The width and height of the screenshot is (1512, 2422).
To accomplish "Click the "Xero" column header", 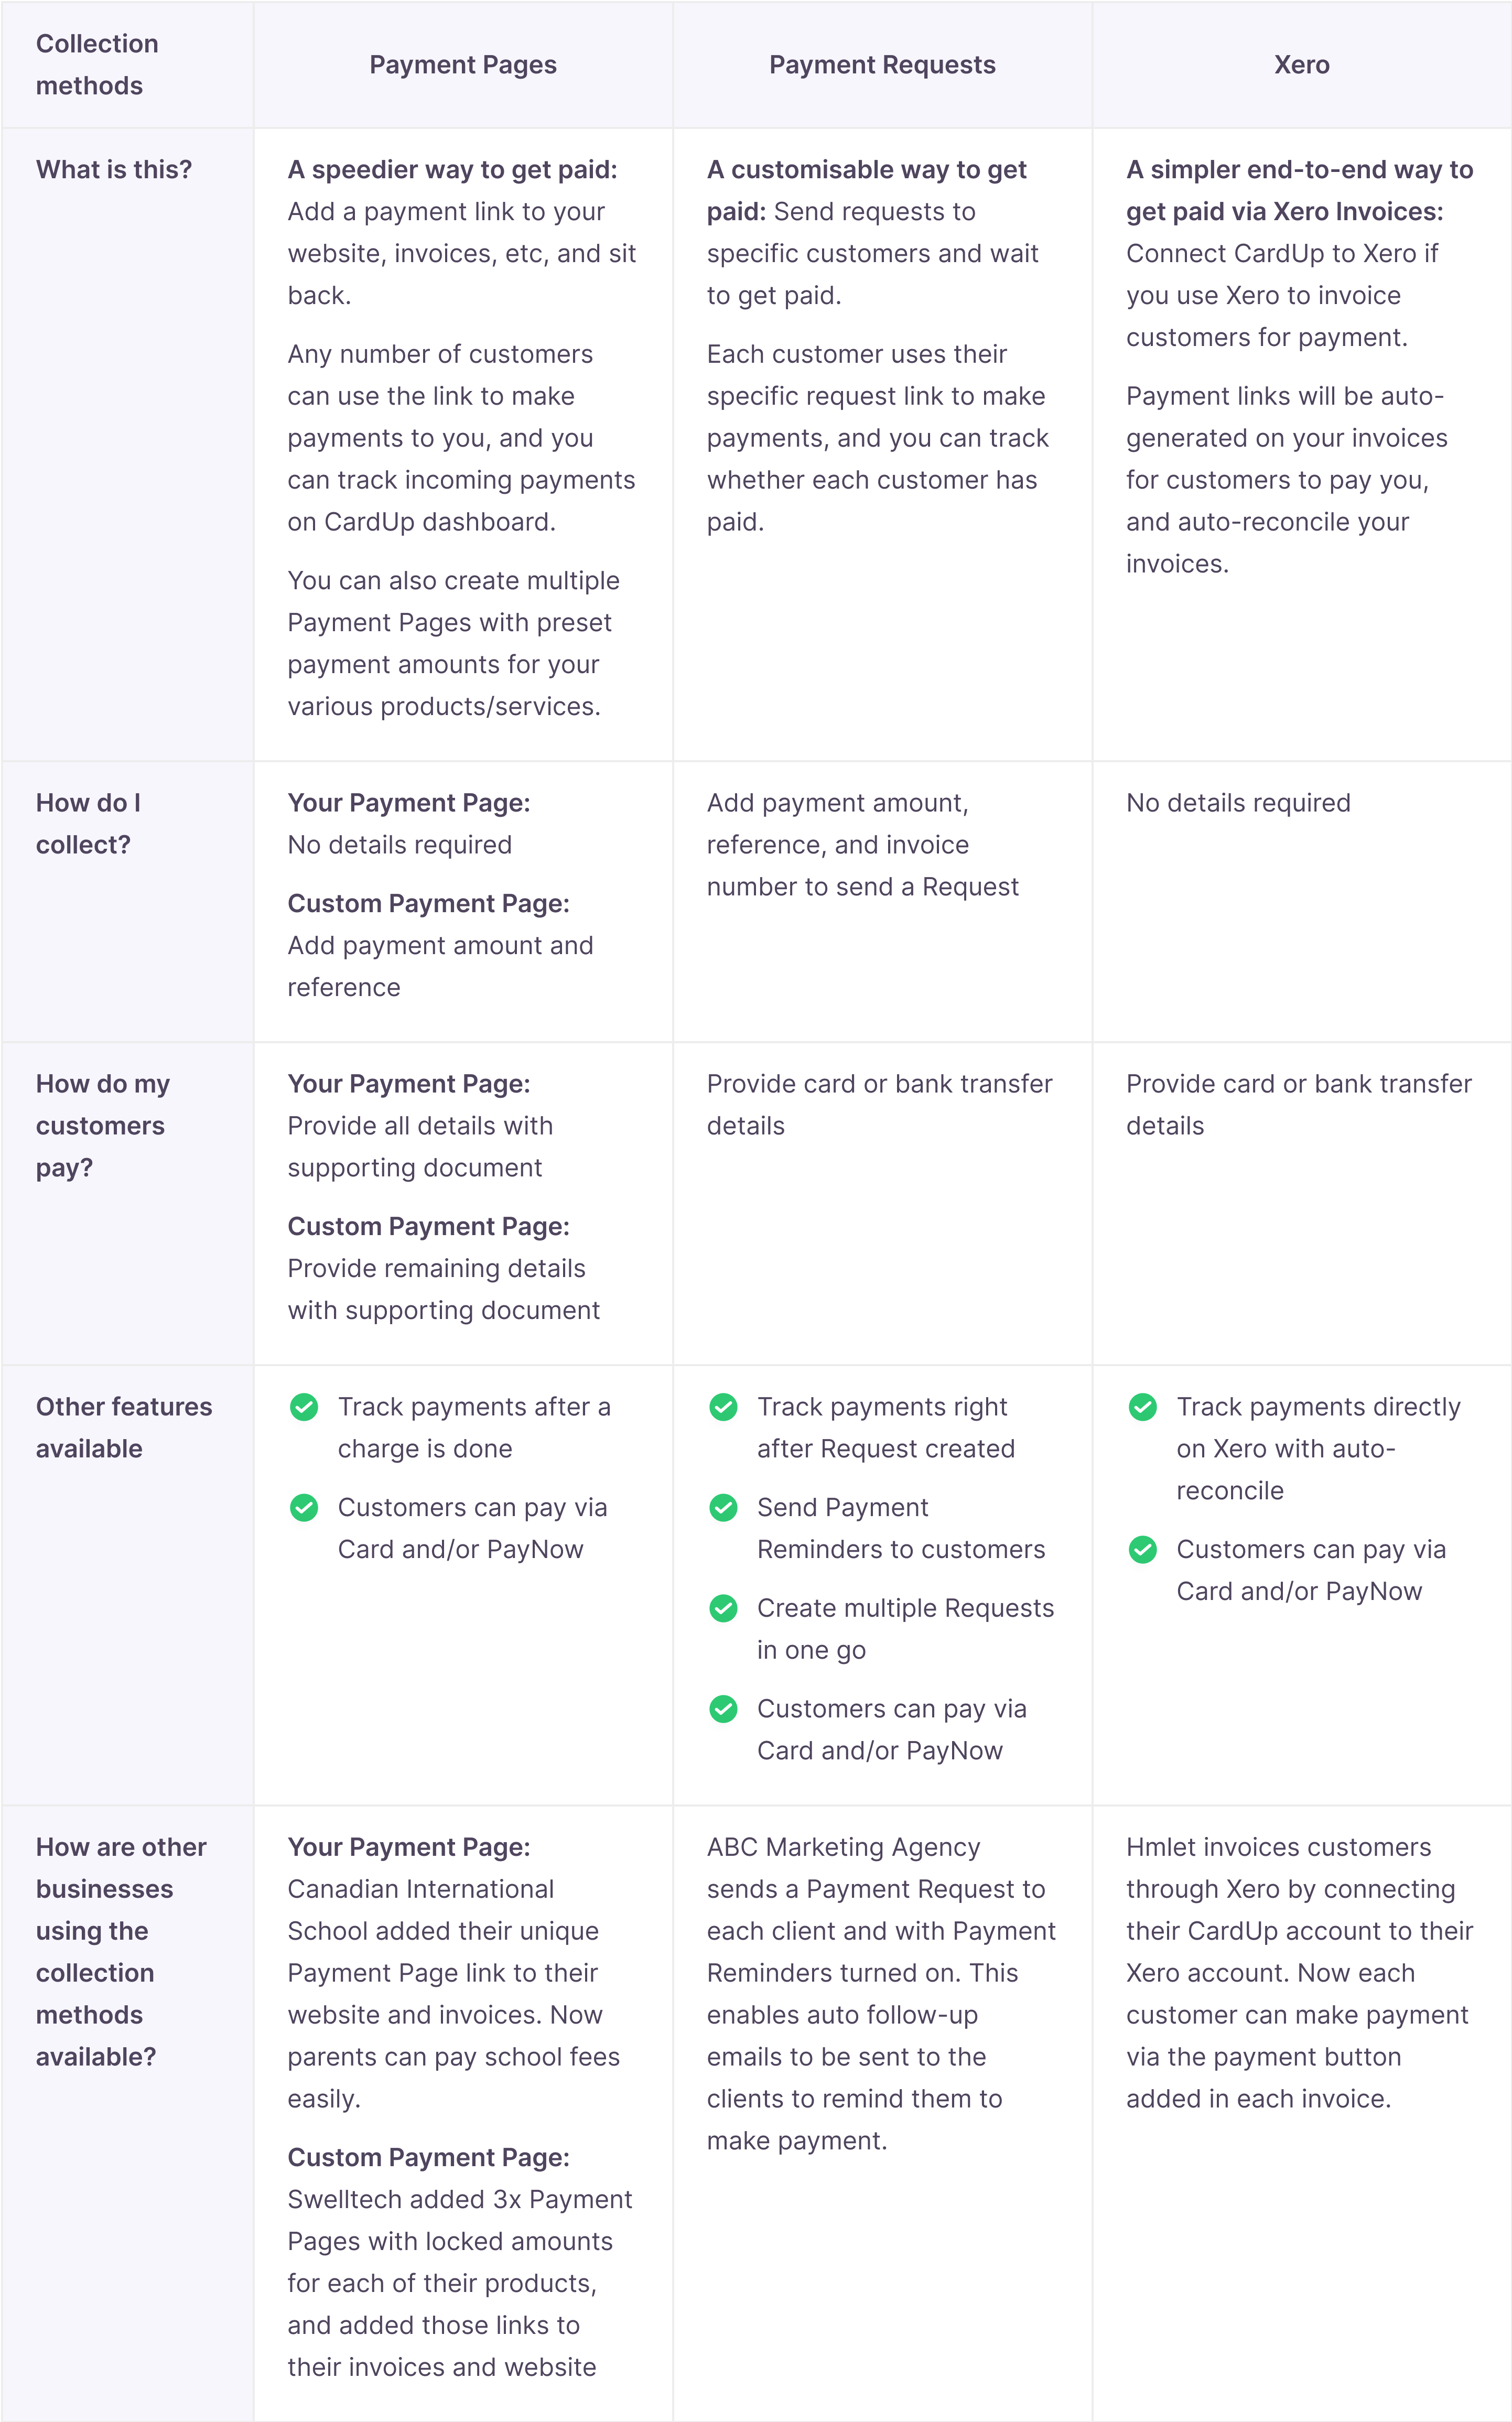I will [1301, 65].
